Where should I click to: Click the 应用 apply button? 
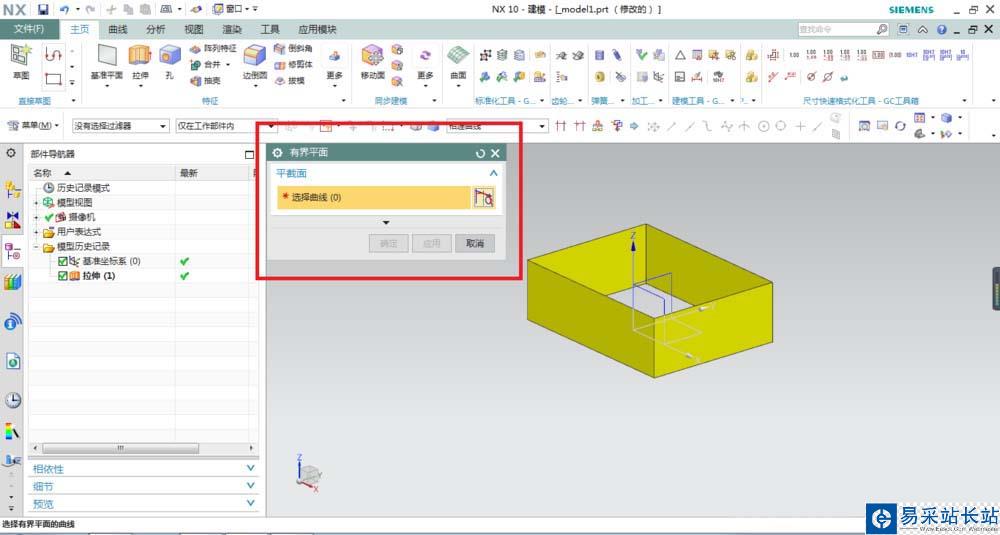[x=432, y=244]
